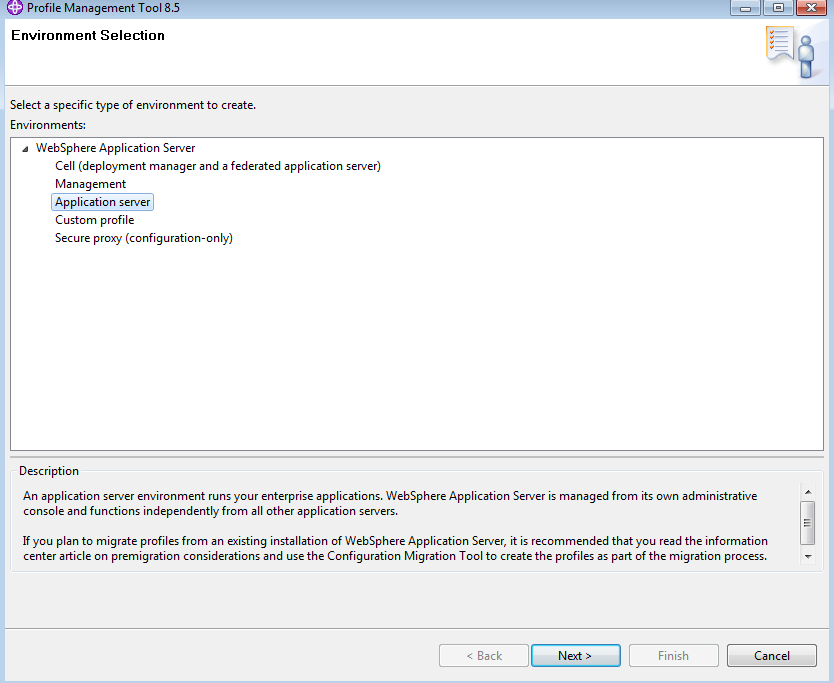
Task: Click the wizard checklist banner icon
Action: (x=790, y=52)
